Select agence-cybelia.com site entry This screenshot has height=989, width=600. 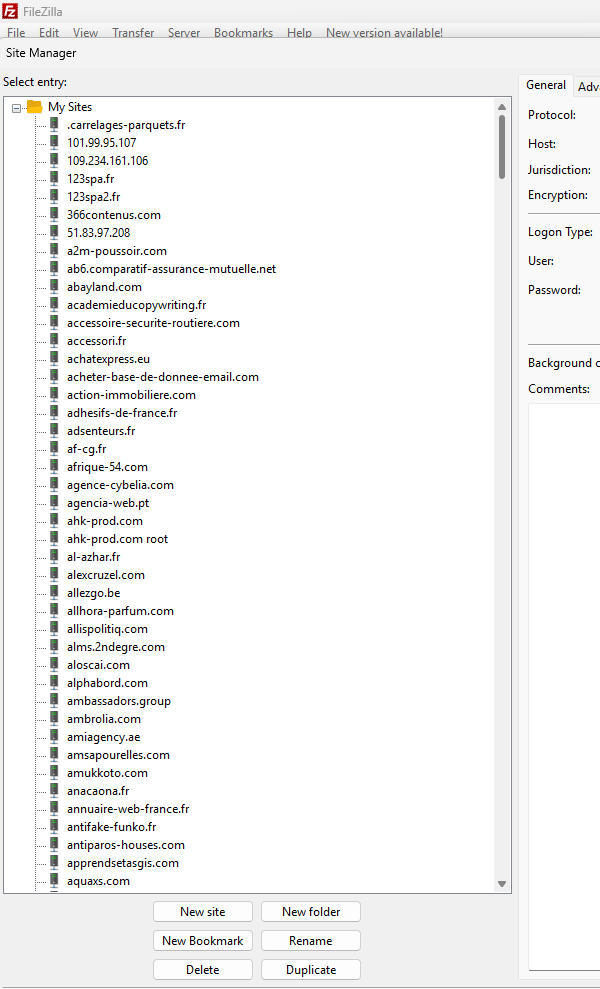click(x=121, y=484)
